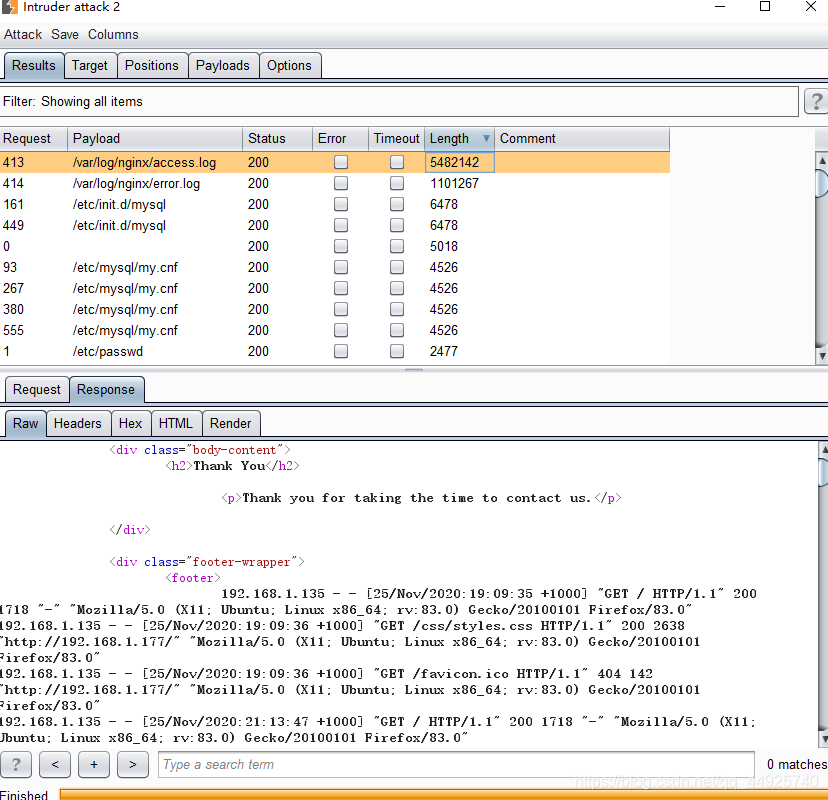
Task: Go to previous search match arrow
Action: click(x=55, y=764)
